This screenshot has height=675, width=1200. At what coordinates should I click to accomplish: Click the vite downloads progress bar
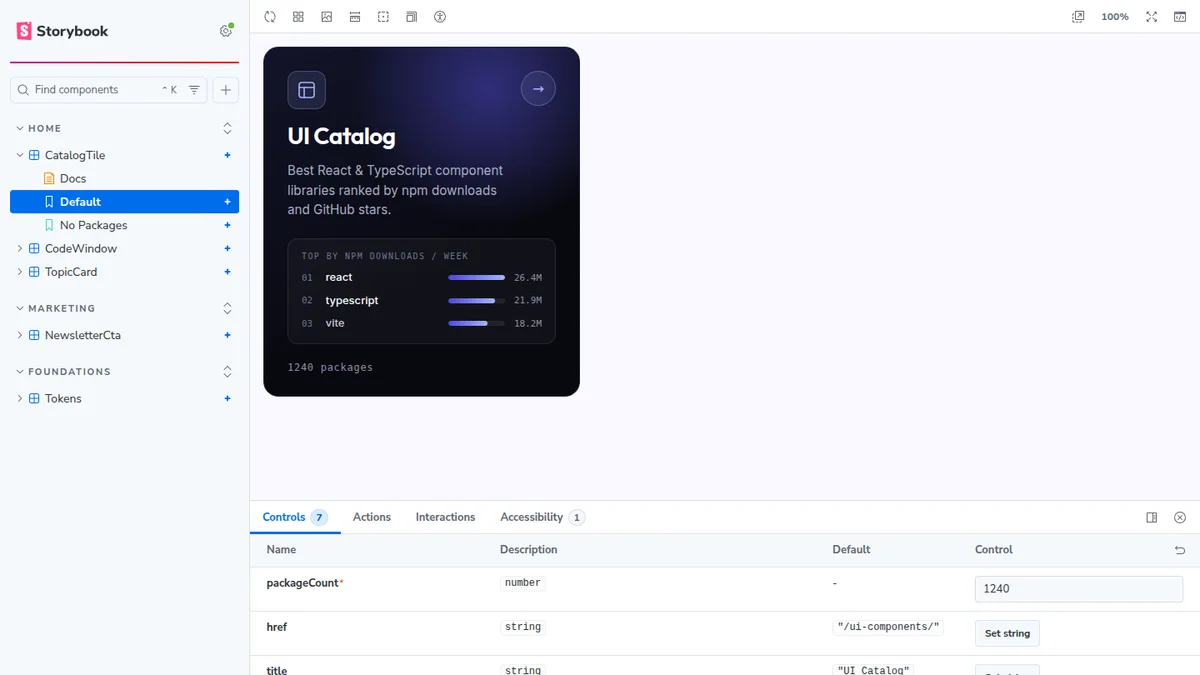(x=476, y=323)
